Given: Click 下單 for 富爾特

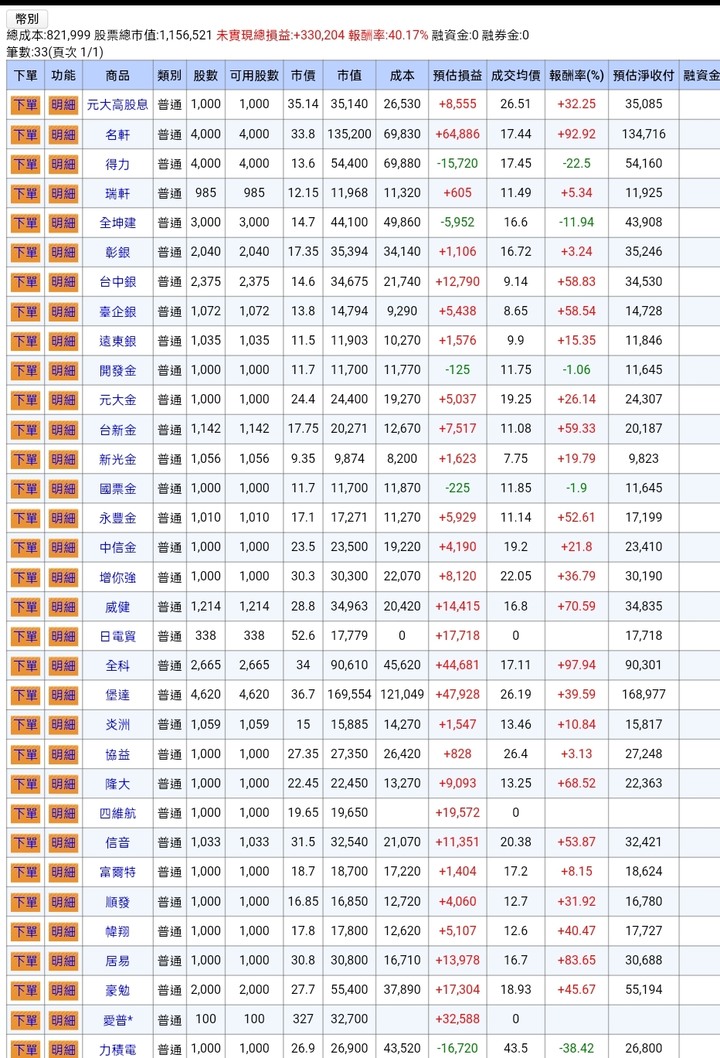Looking at the screenshot, I should [26, 872].
